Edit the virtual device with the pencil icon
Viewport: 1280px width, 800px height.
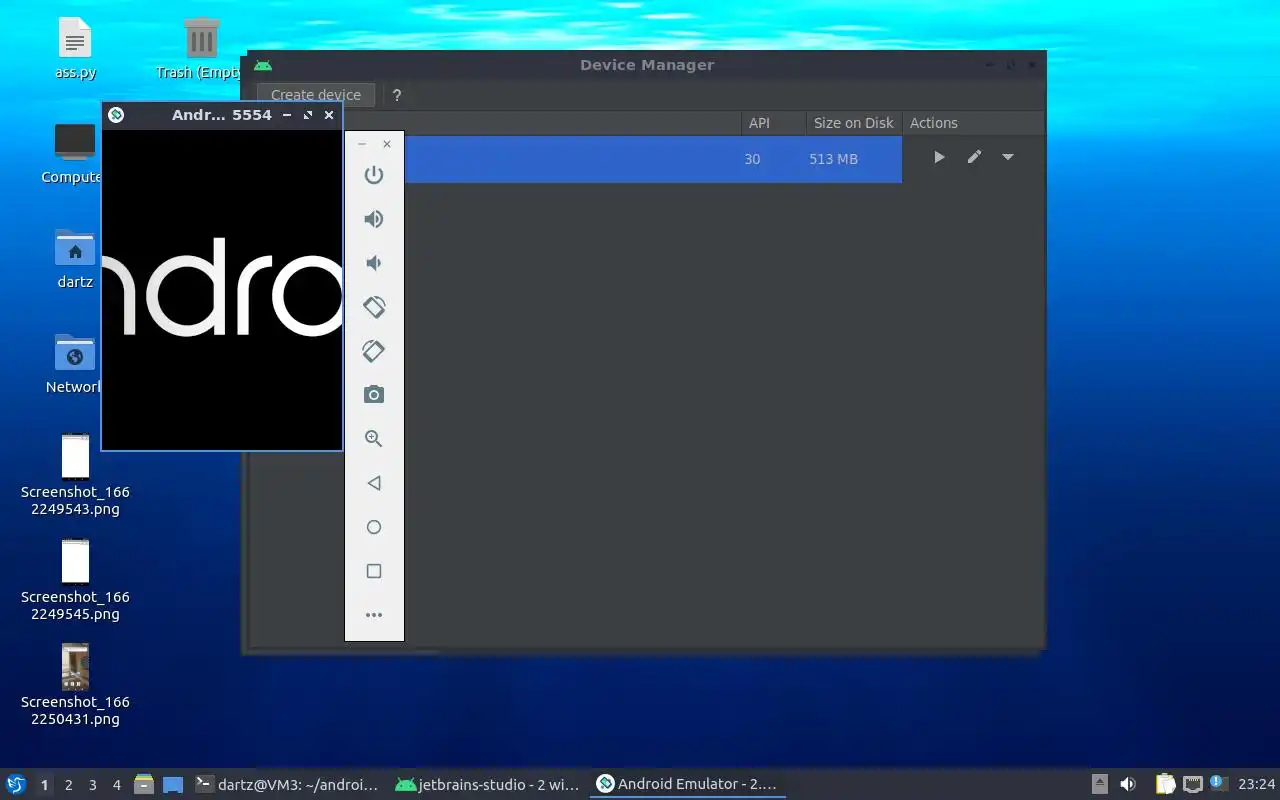tap(974, 157)
